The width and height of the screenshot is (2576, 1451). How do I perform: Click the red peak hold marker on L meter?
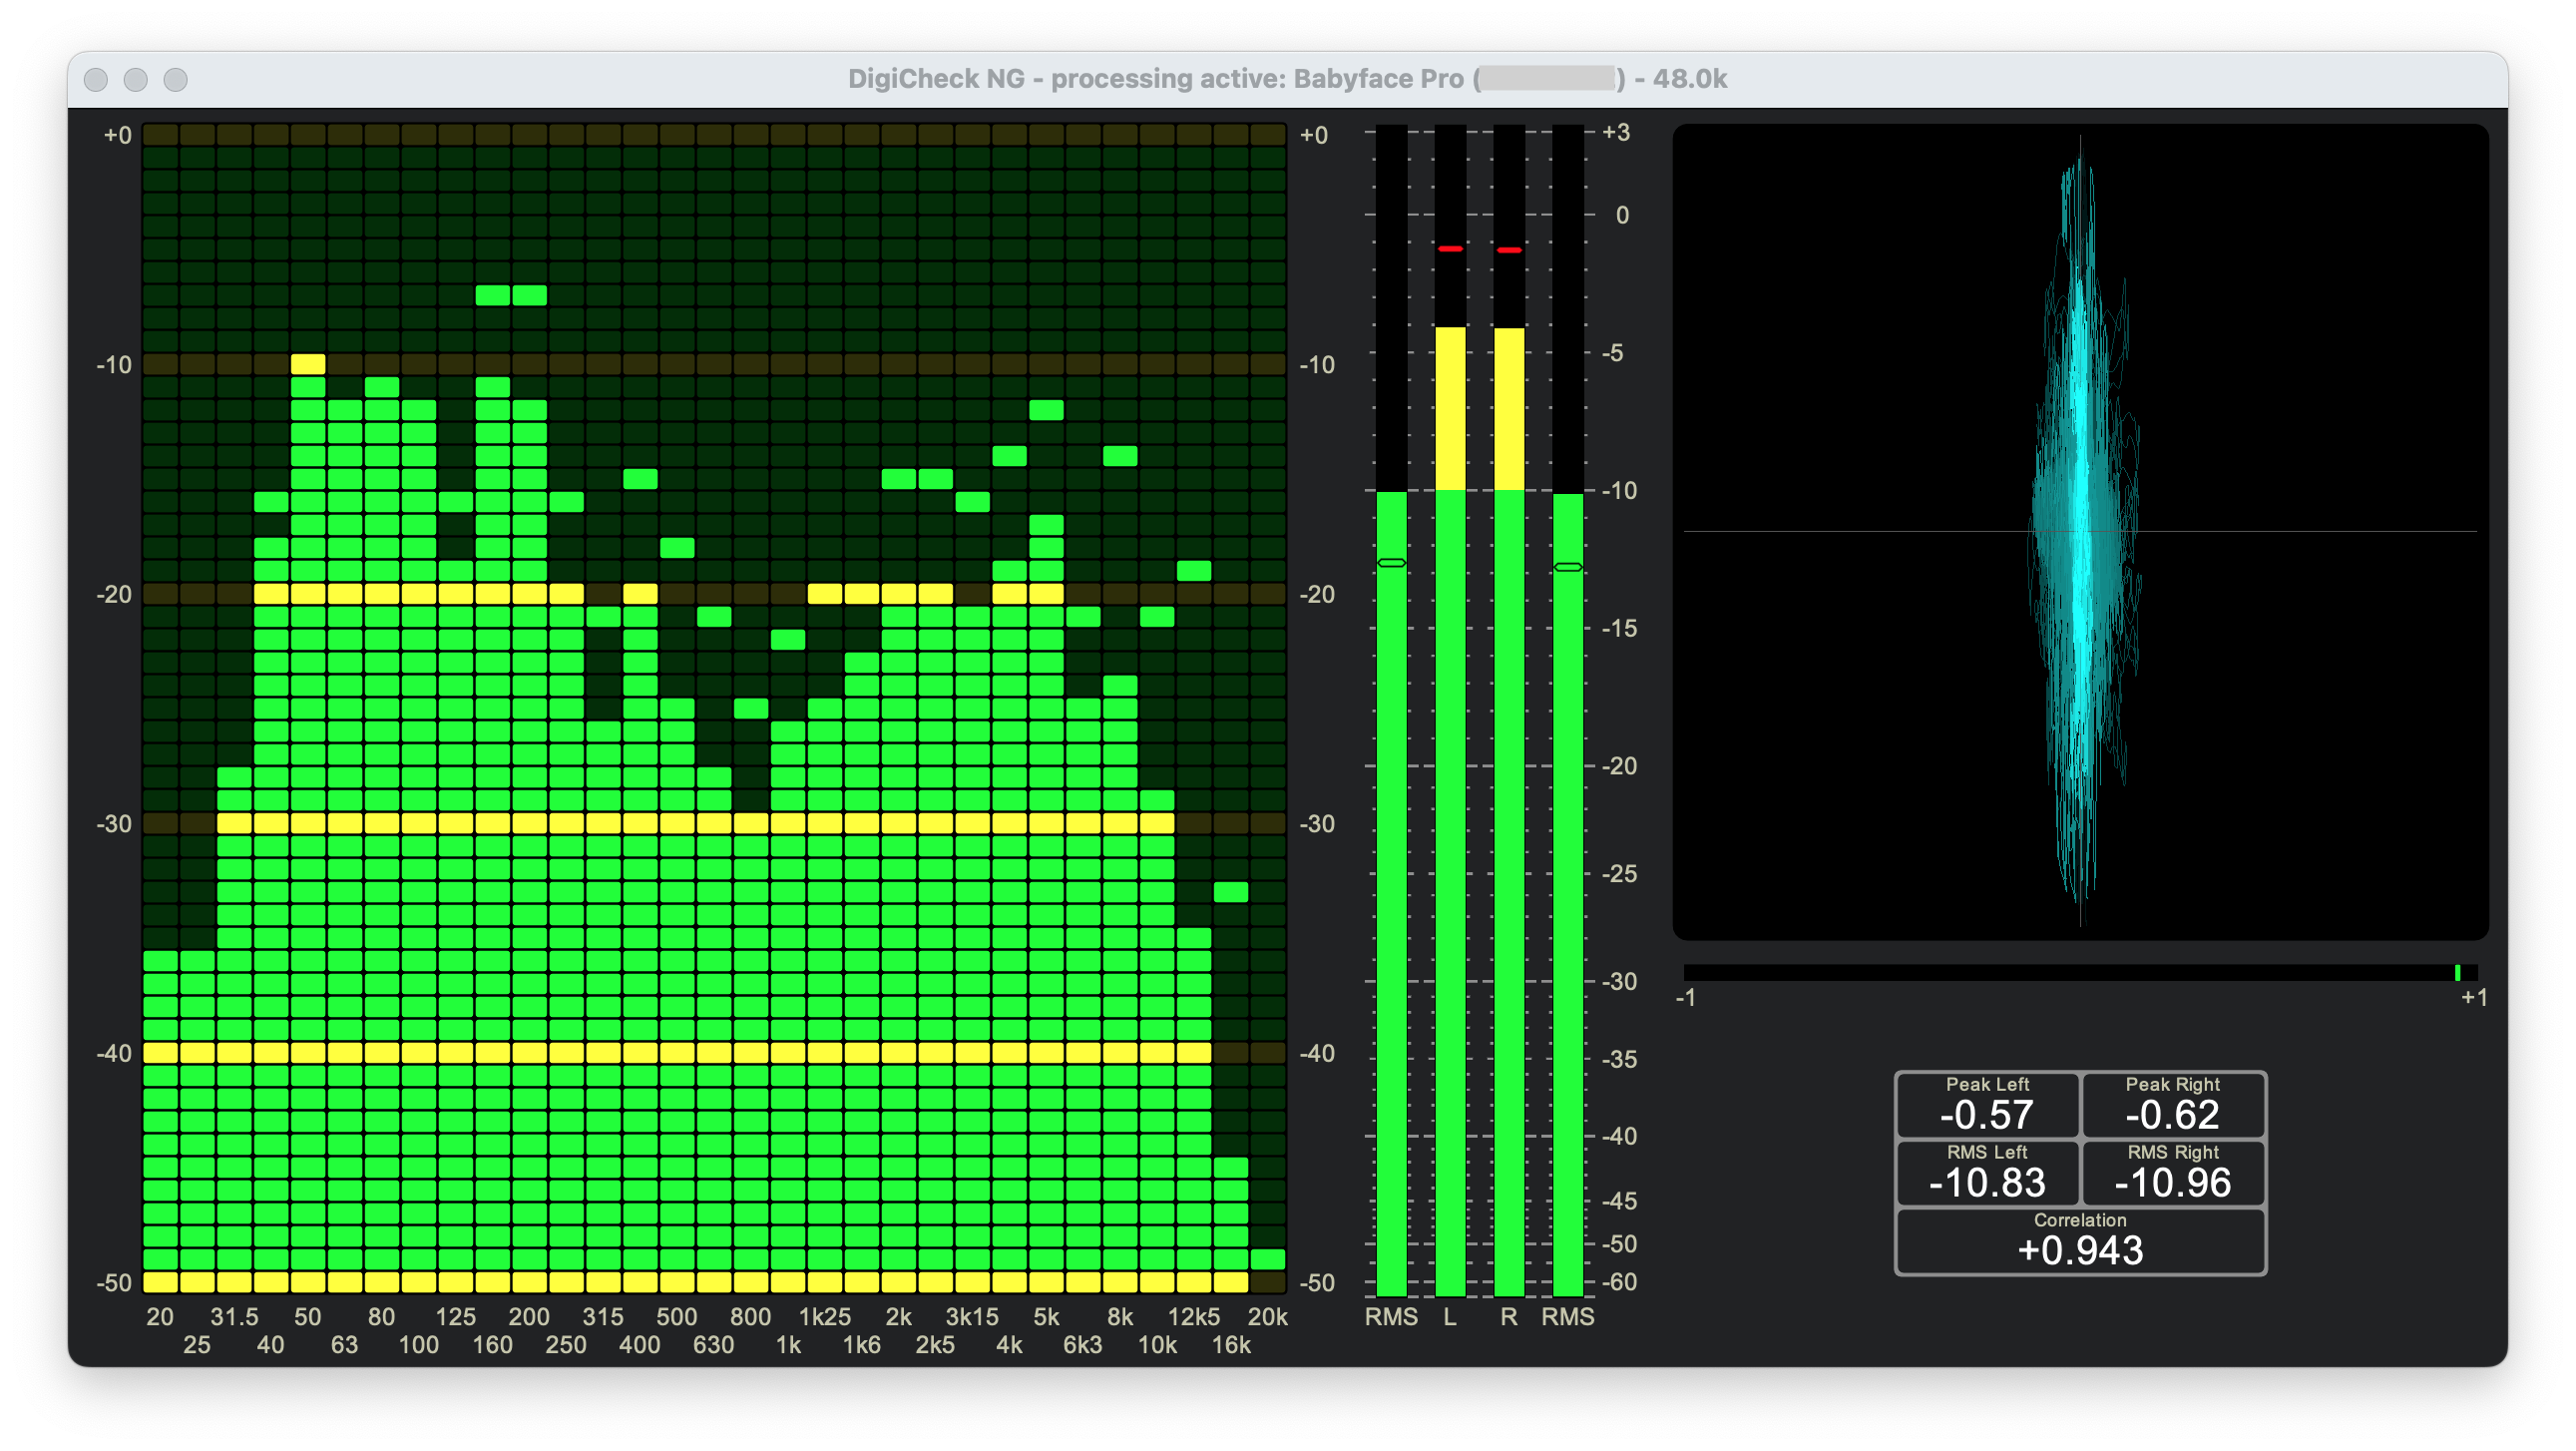[x=1450, y=248]
